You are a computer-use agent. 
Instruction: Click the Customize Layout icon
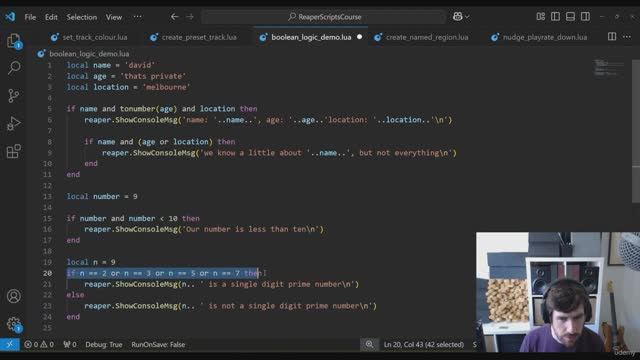540,16
